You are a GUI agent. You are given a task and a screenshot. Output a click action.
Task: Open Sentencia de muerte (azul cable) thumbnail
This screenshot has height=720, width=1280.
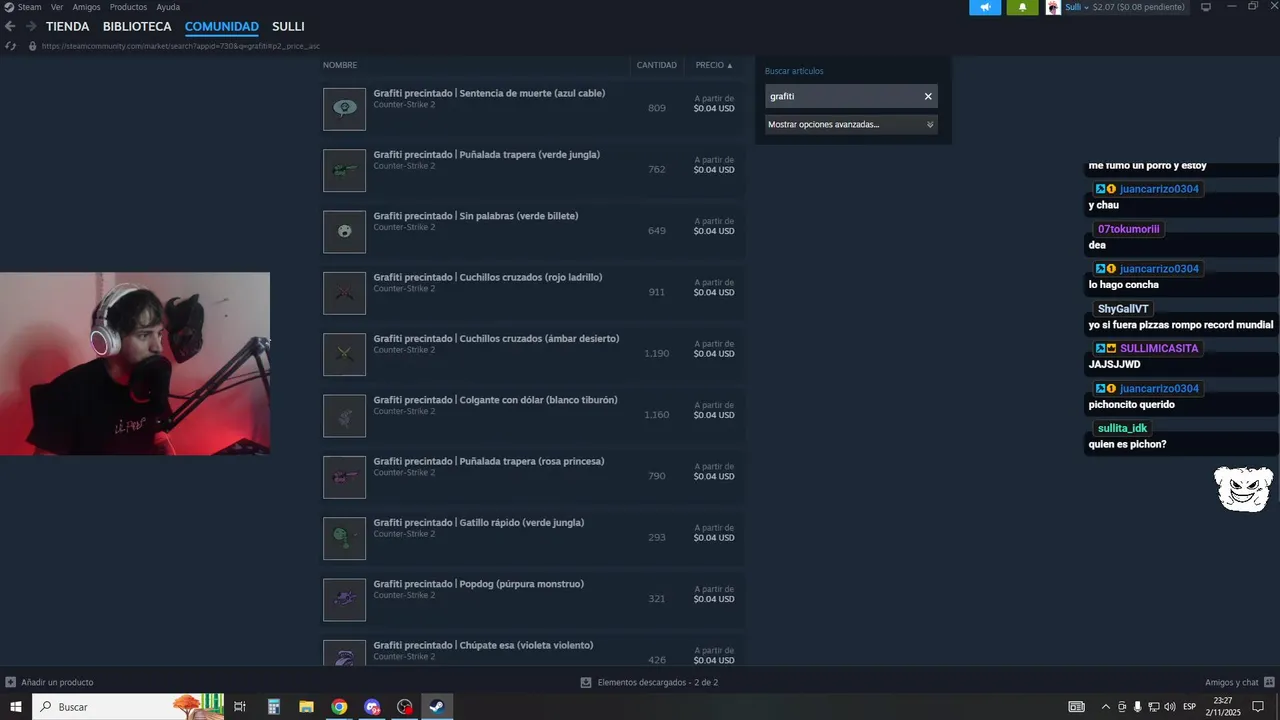344,109
